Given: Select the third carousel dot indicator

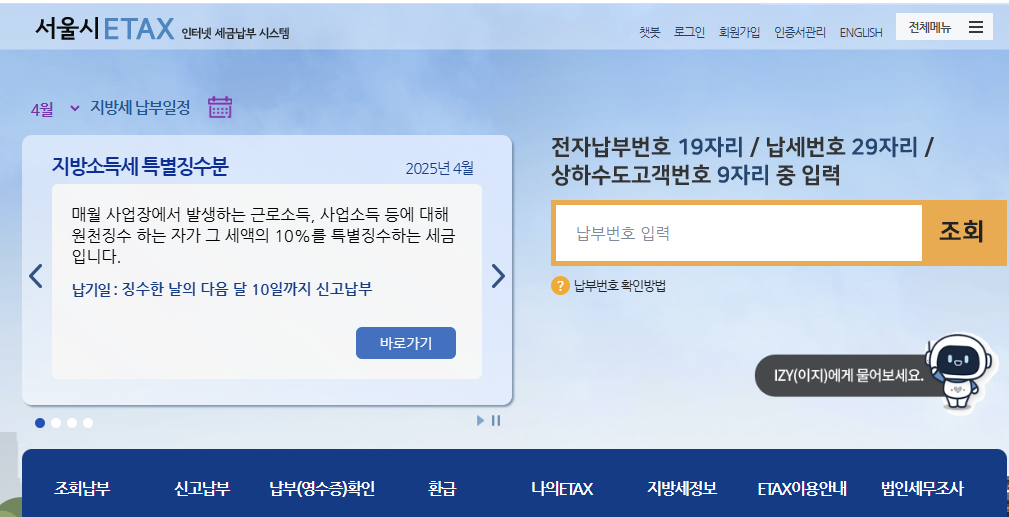Looking at the screenshot, I should (x=72, y=423).
